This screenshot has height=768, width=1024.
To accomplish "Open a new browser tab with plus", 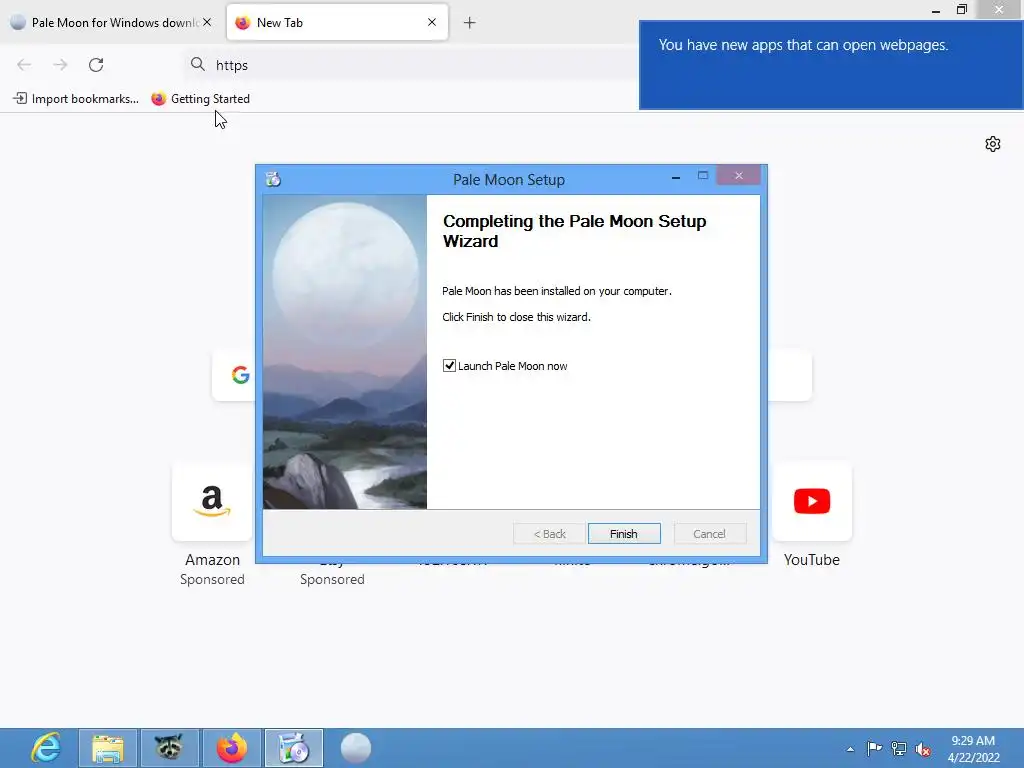I will [x=470, y=23].
